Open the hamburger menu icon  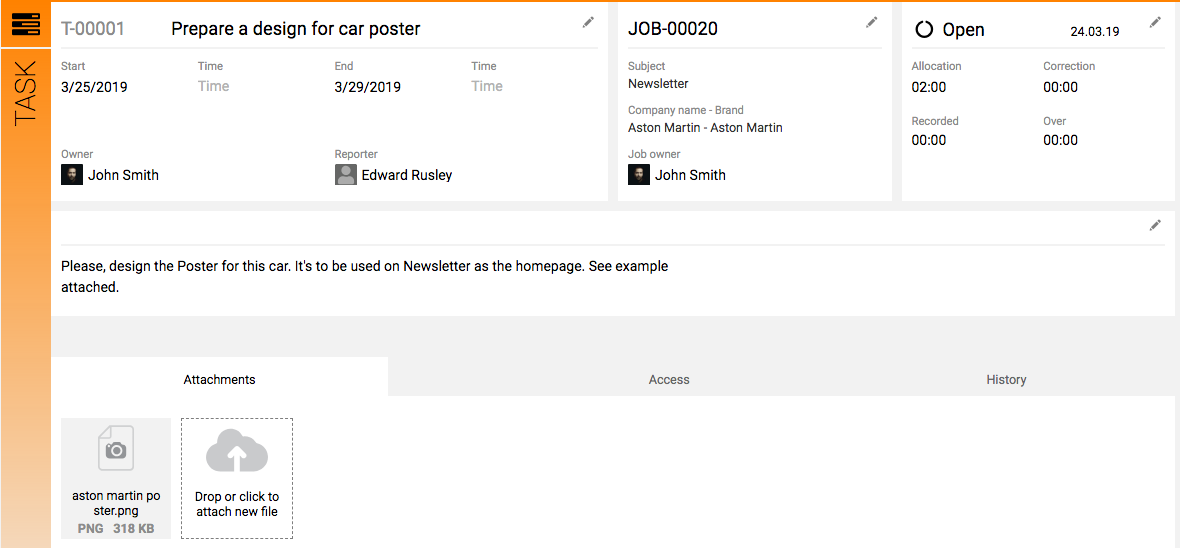pos(26,25)
